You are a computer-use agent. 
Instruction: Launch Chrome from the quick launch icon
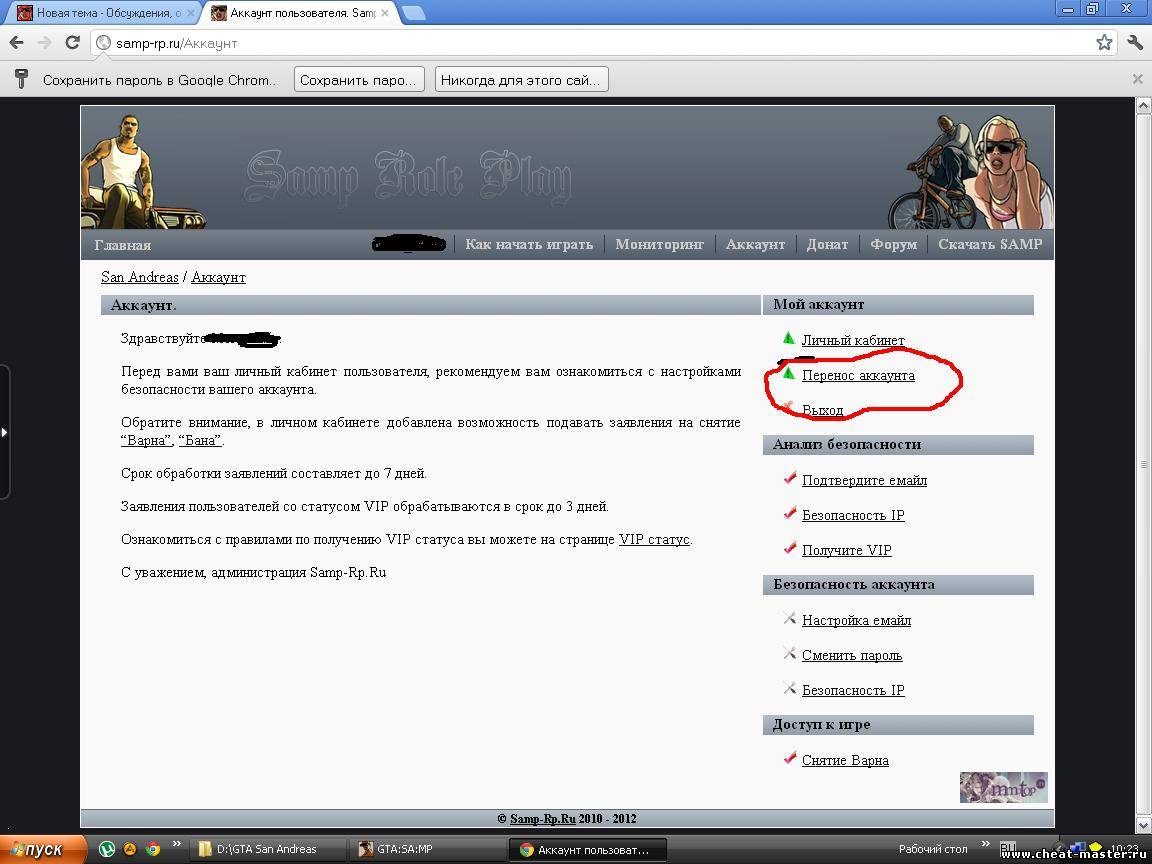[x=154, y=849]
